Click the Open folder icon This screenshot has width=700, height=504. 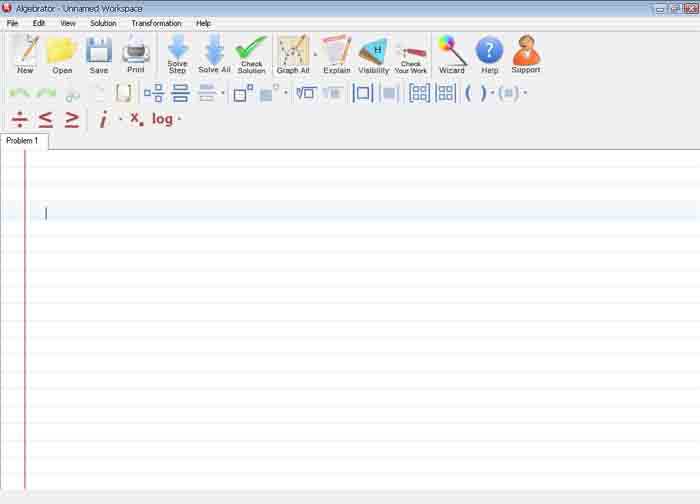coord(62,54)
